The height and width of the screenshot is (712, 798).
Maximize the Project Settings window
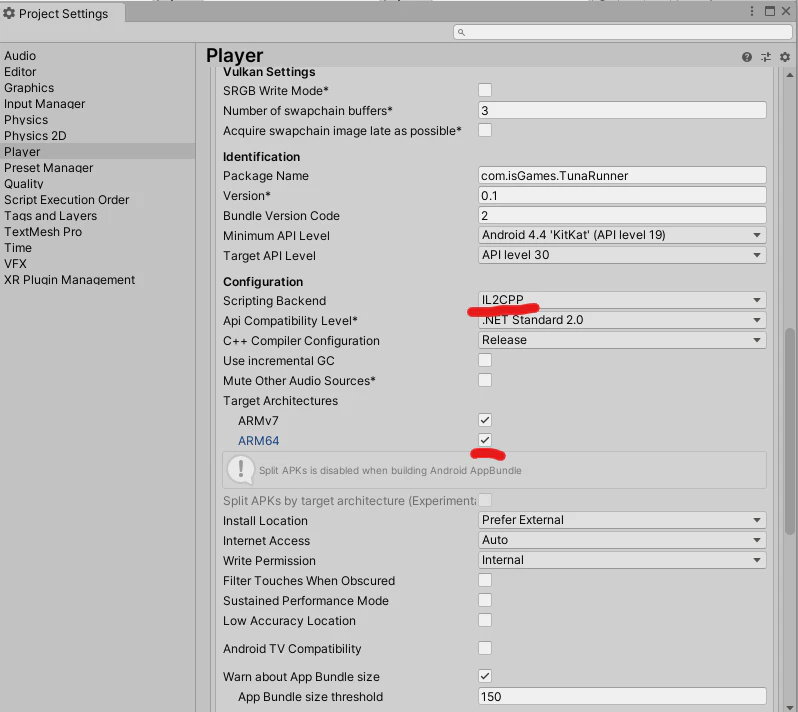point(770,11)
